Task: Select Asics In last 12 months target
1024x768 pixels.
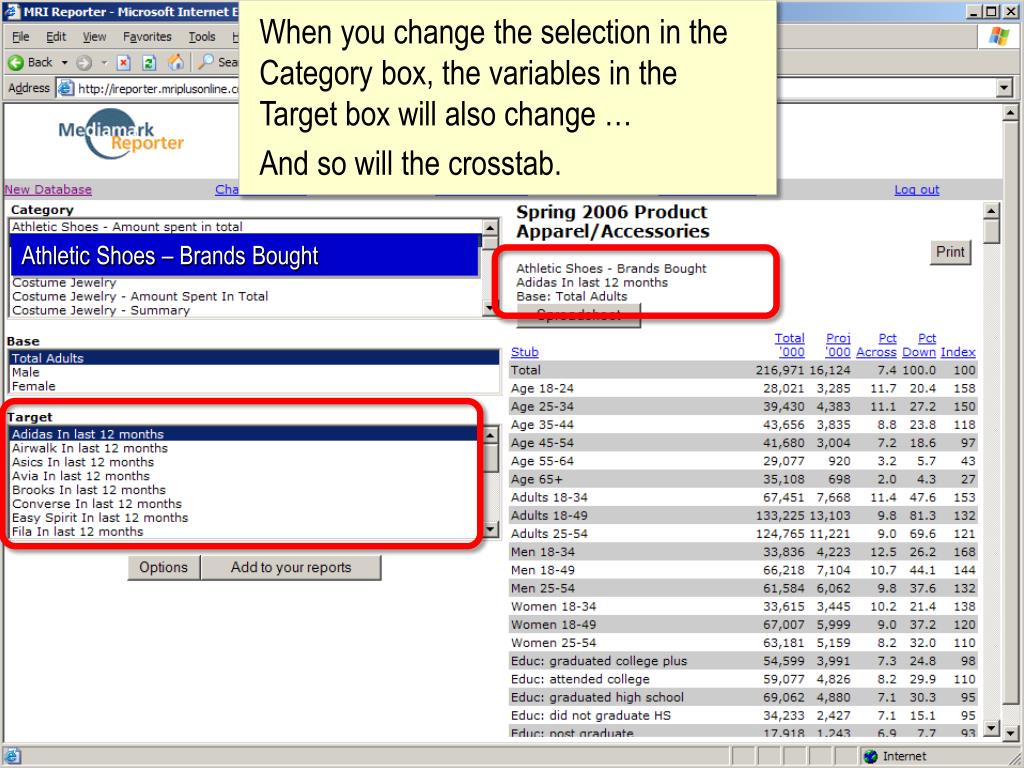Action: (246, 462)
